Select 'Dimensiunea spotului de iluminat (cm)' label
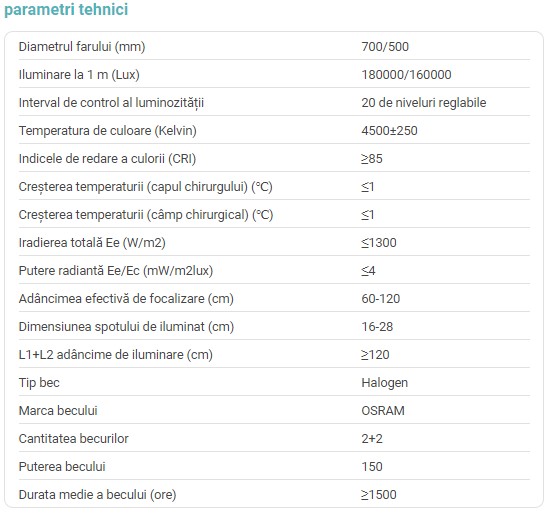The width and height of the screenshot is (547, 514). [x=126, y=327]
